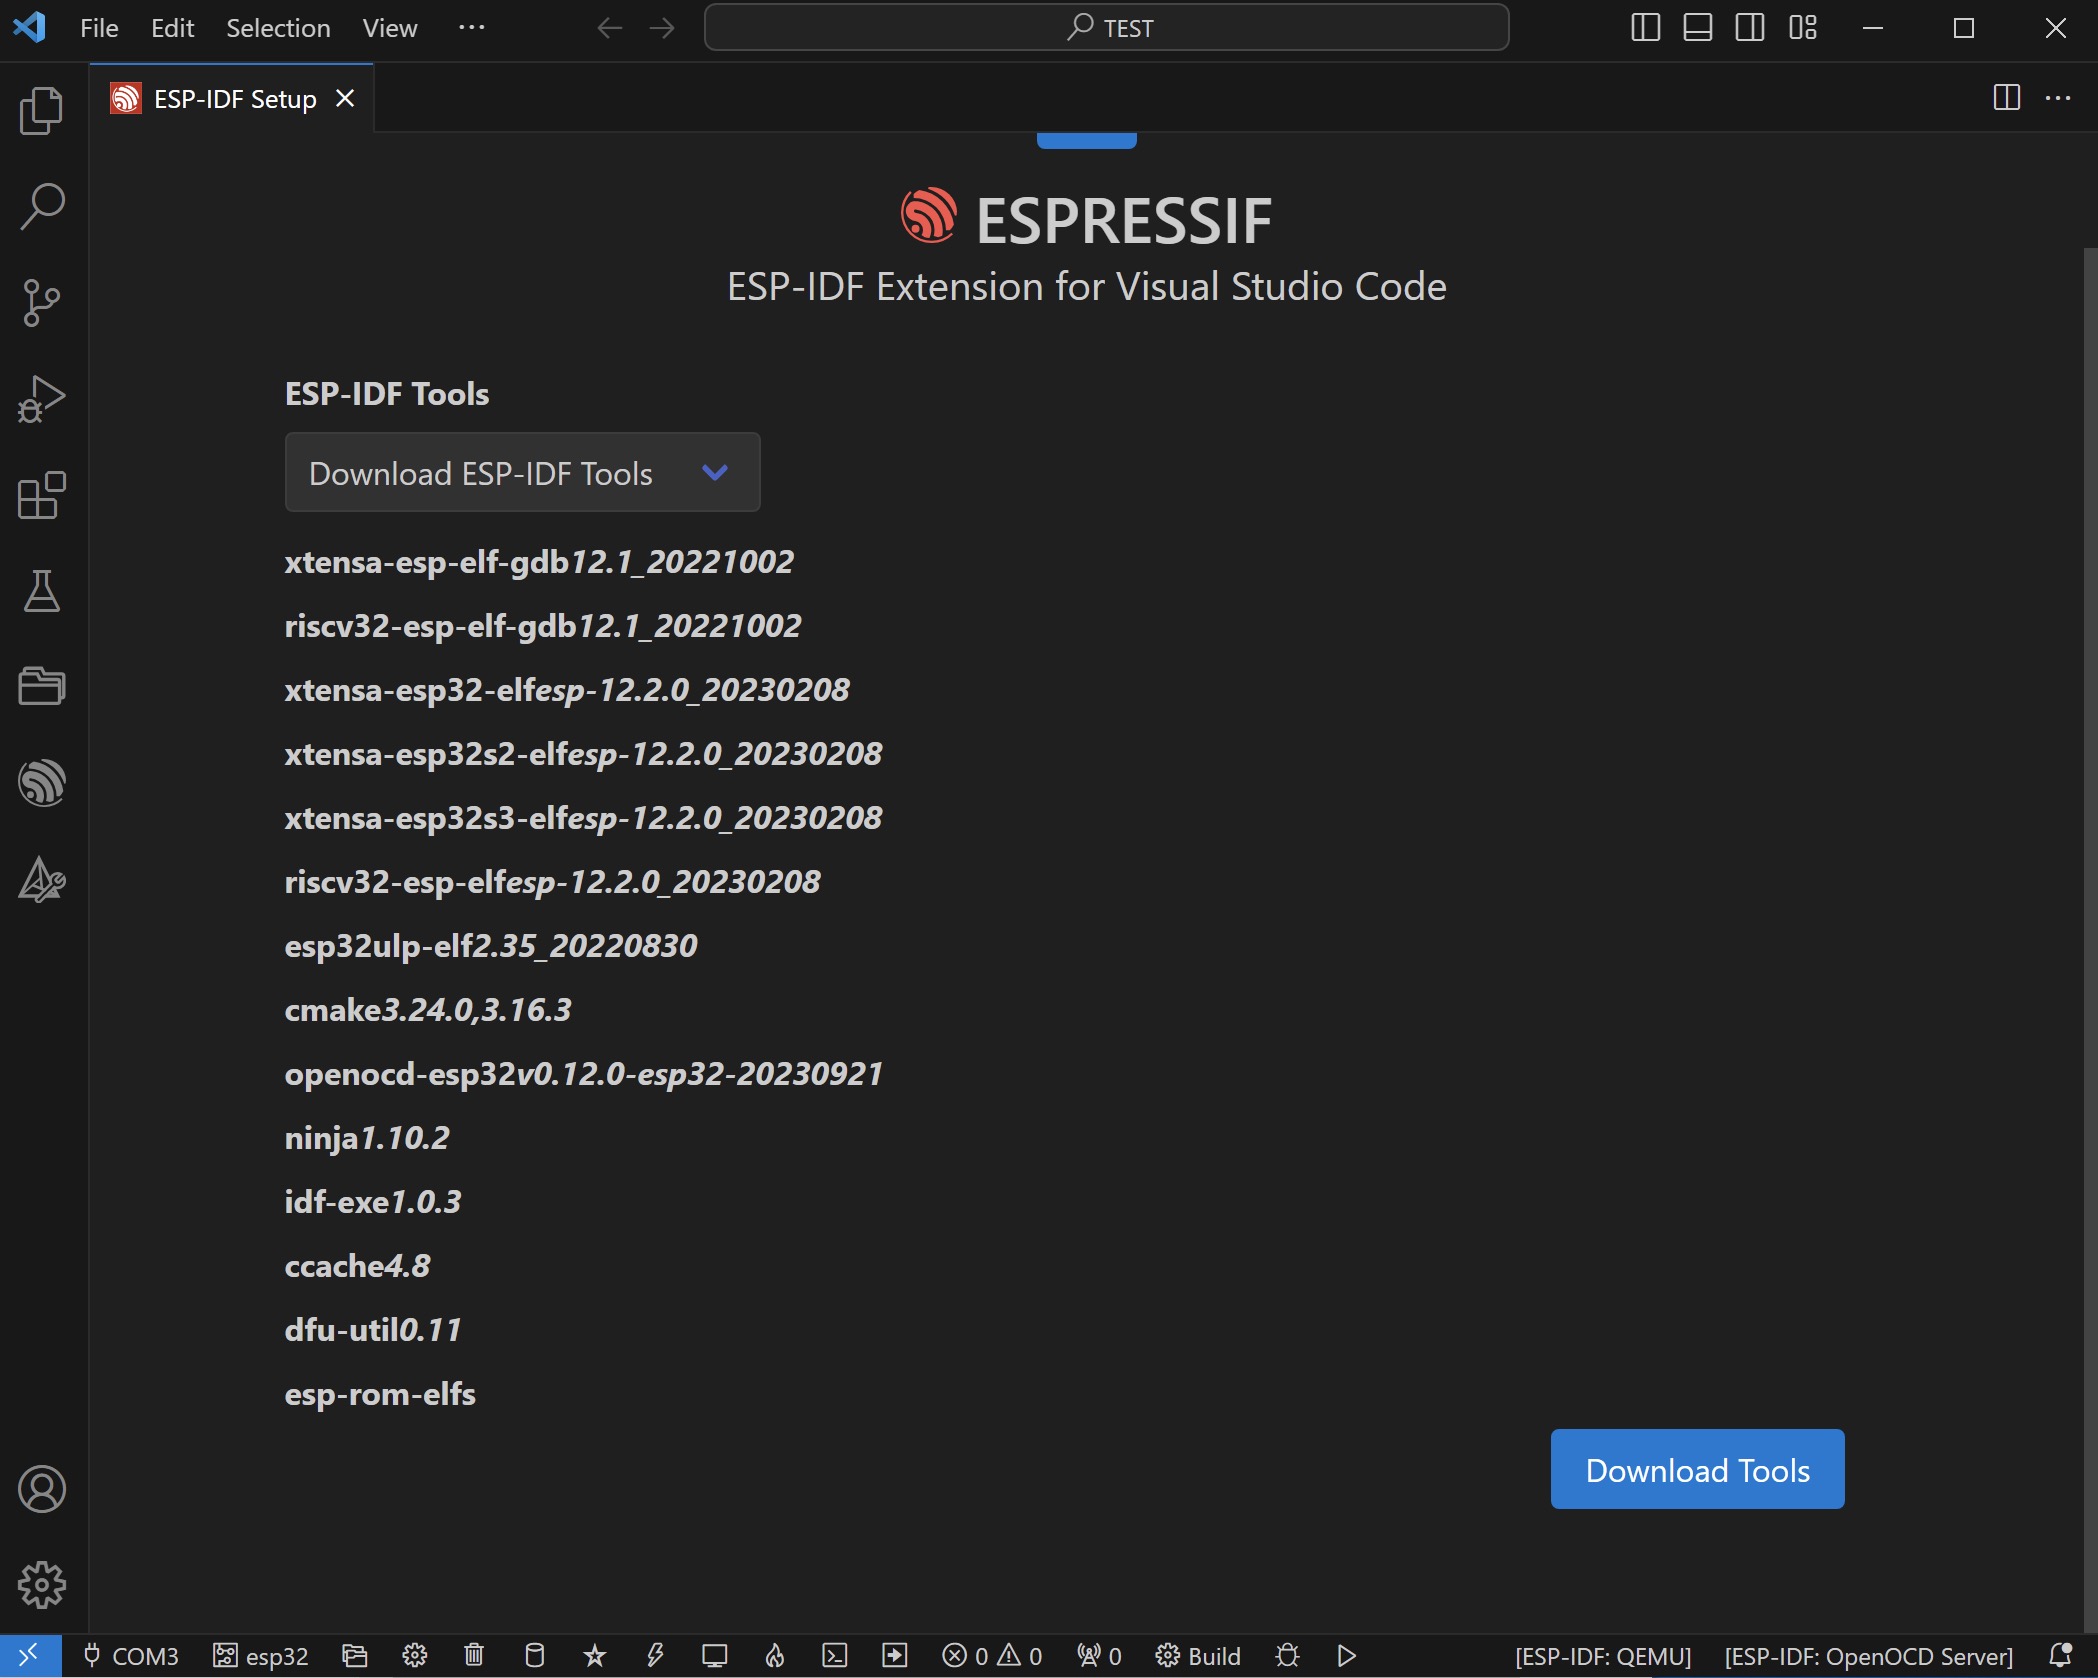Screen dimensions: 2098x1678
Task: Click the flame build-flash-monitor icon
Action: 775,1656
